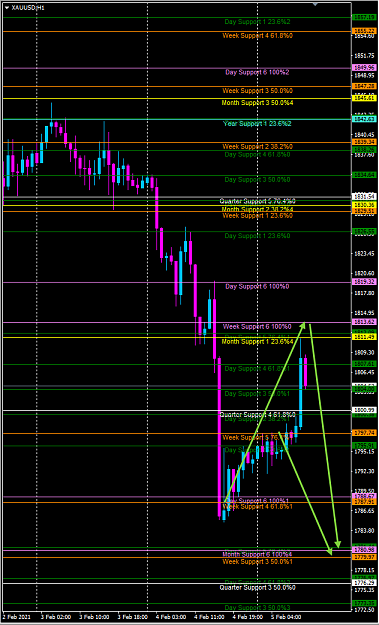Image resolution: width=379 pixels, height=625 pixels.
Task: Select the Week Support 4 61.8%0 label
Action: (x=257, y=35)
